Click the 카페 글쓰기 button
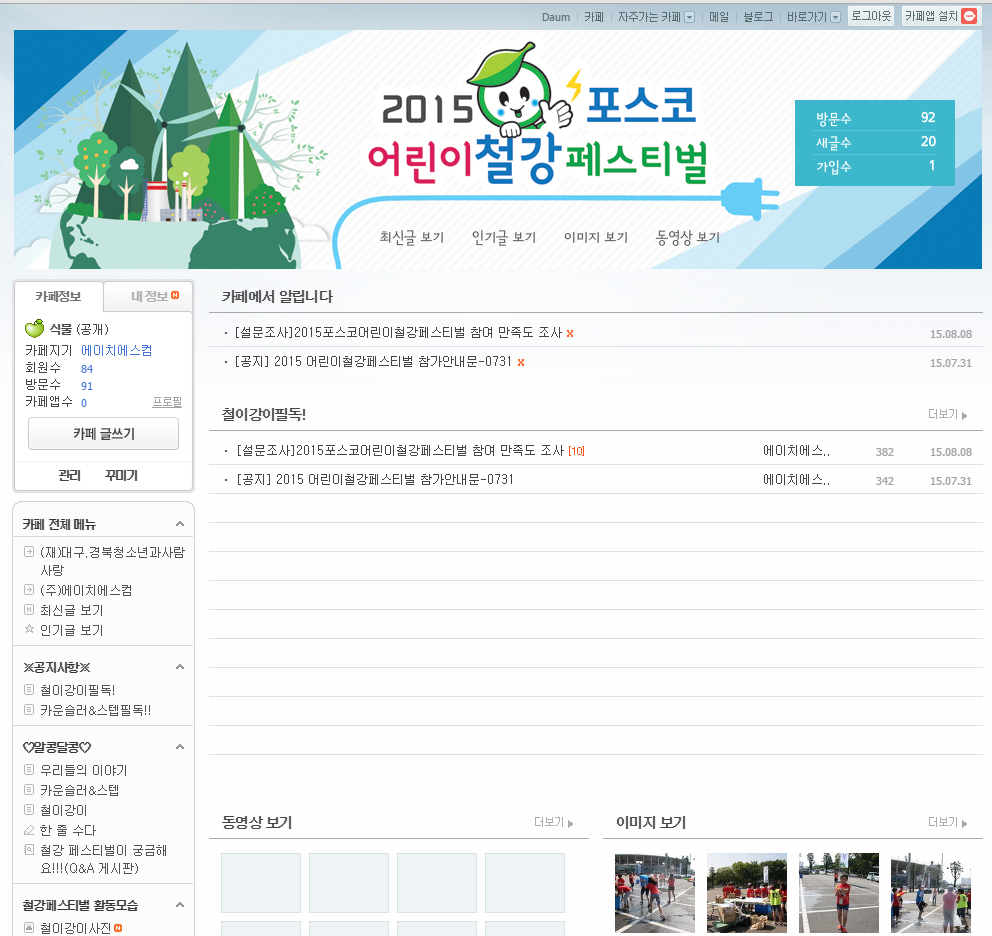Image resolution: width=992 pixels, height=936 pixels. (104, 434)
